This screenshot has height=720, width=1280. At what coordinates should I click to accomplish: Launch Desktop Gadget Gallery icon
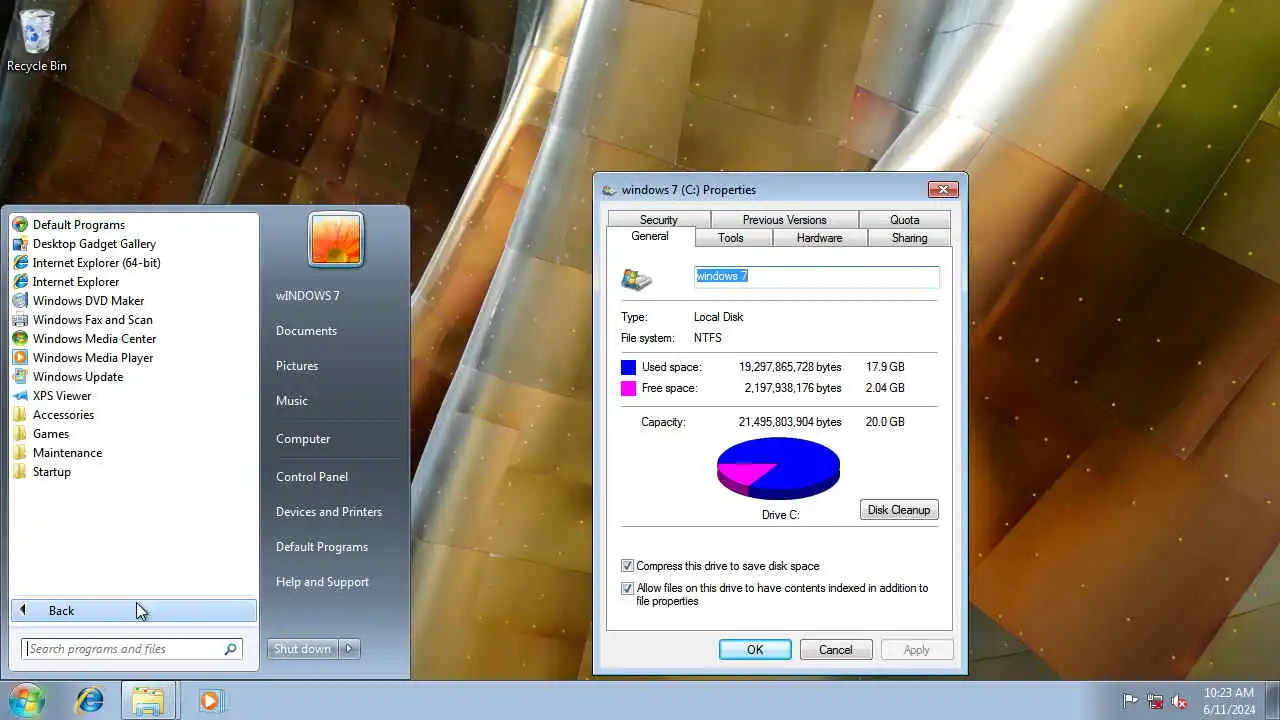20,244
